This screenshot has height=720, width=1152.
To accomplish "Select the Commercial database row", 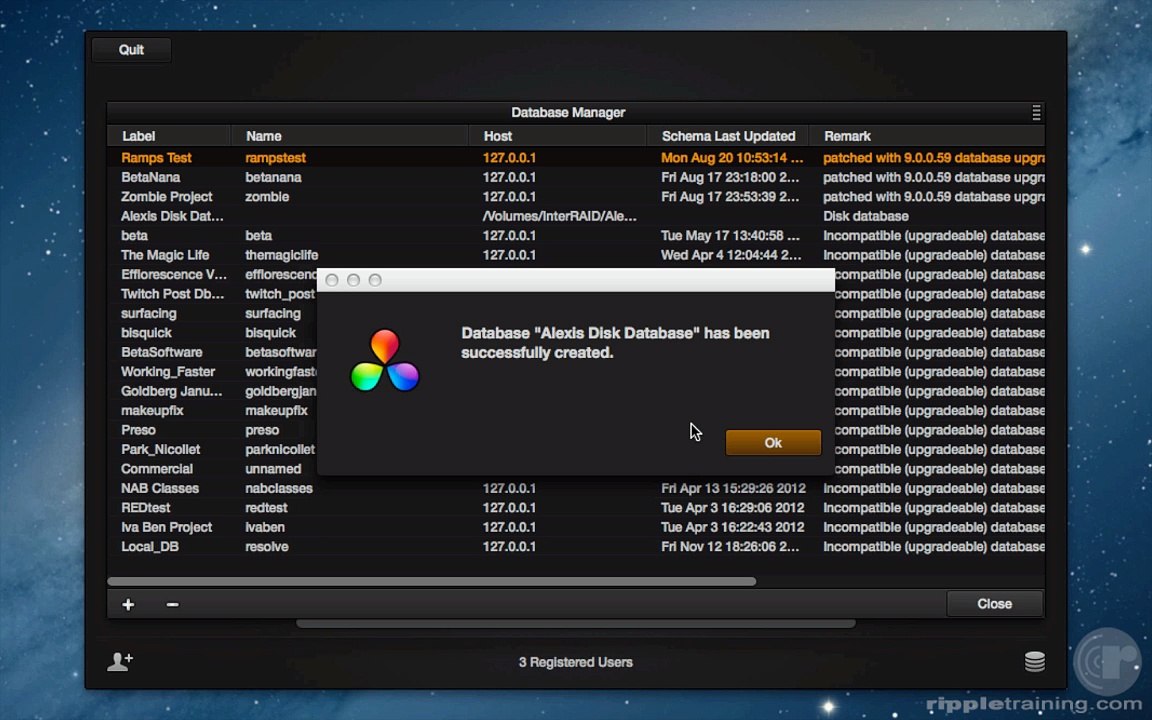I will pyautogui.click(x=156, y=469).
